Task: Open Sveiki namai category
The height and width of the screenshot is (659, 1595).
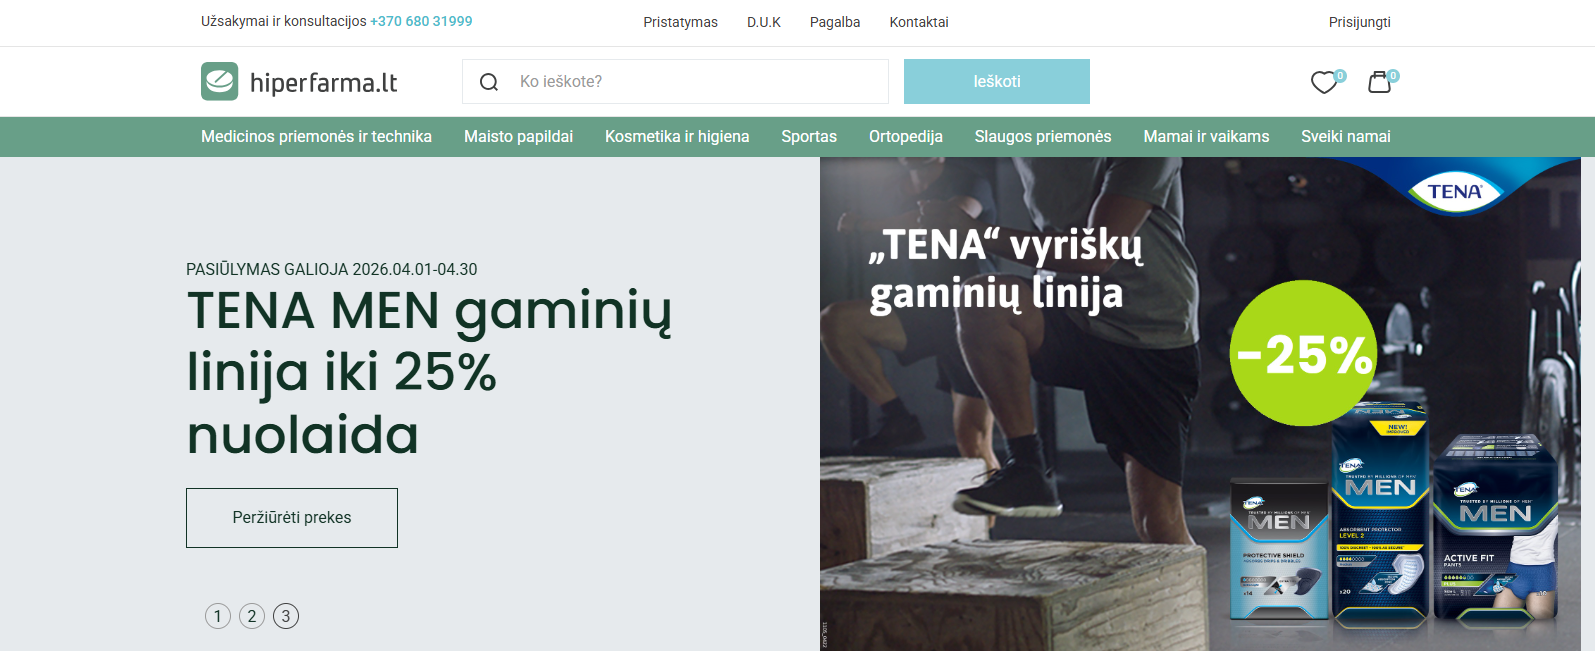Action: click(x=1346, y=137)
